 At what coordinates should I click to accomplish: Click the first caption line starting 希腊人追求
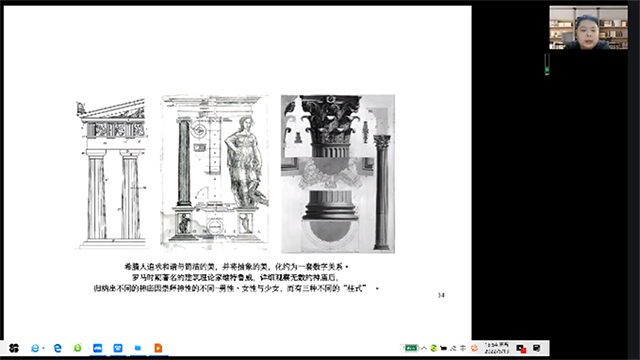(236, 267)
